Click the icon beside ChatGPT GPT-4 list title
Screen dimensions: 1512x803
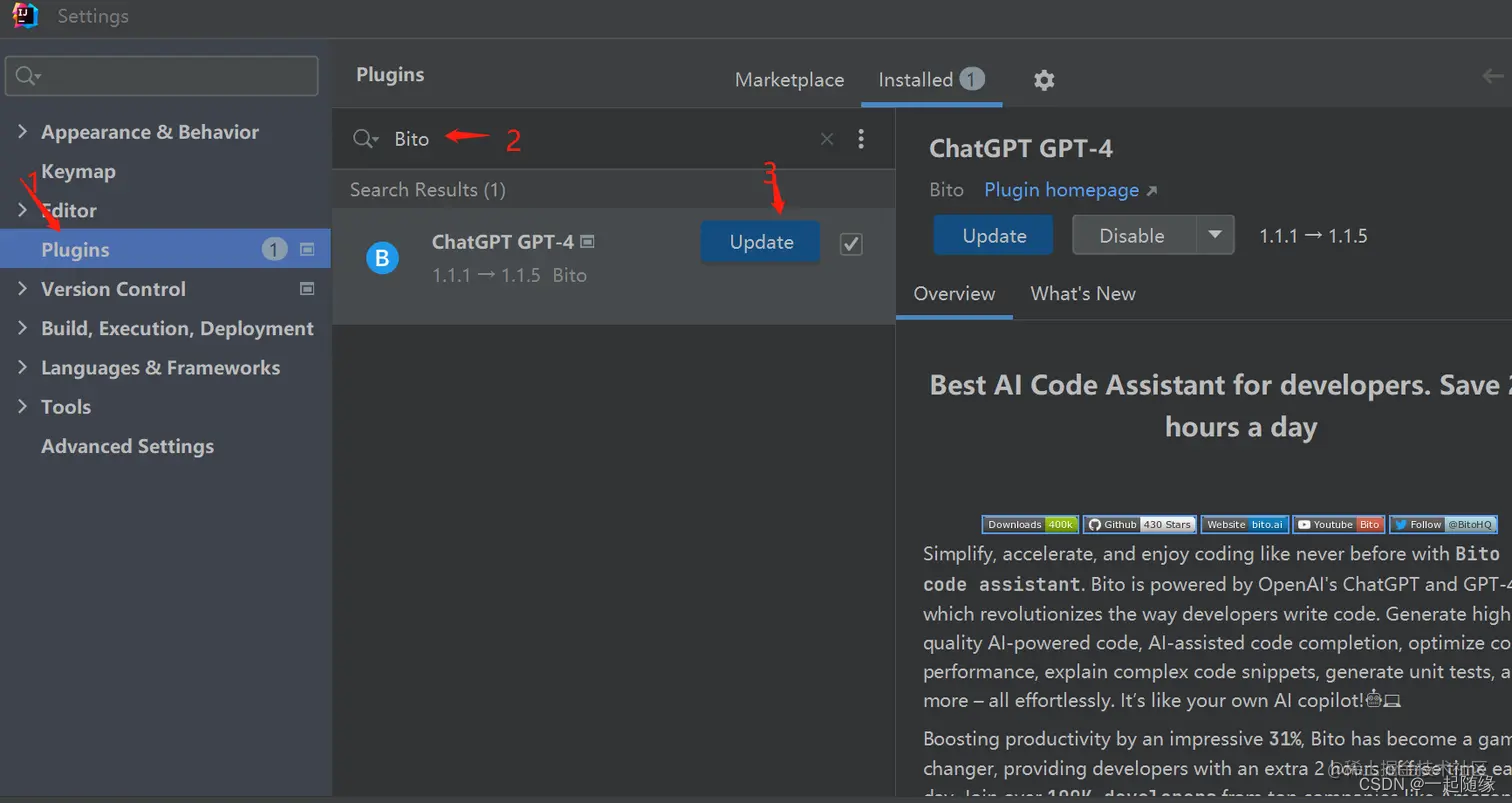point(587,242)
